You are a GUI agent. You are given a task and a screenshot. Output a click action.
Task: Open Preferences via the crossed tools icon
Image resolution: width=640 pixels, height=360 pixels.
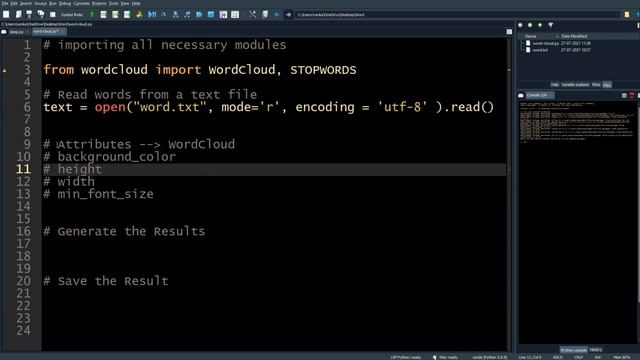[253, 14]
